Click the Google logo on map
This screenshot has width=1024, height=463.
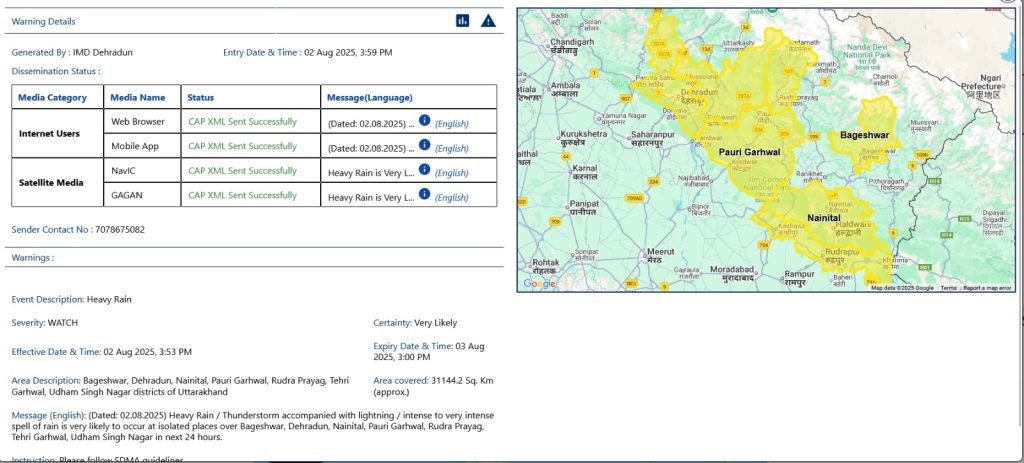539,284
